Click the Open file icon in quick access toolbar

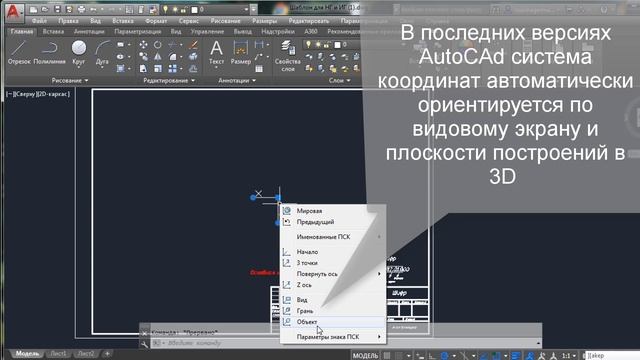[45, 9]
